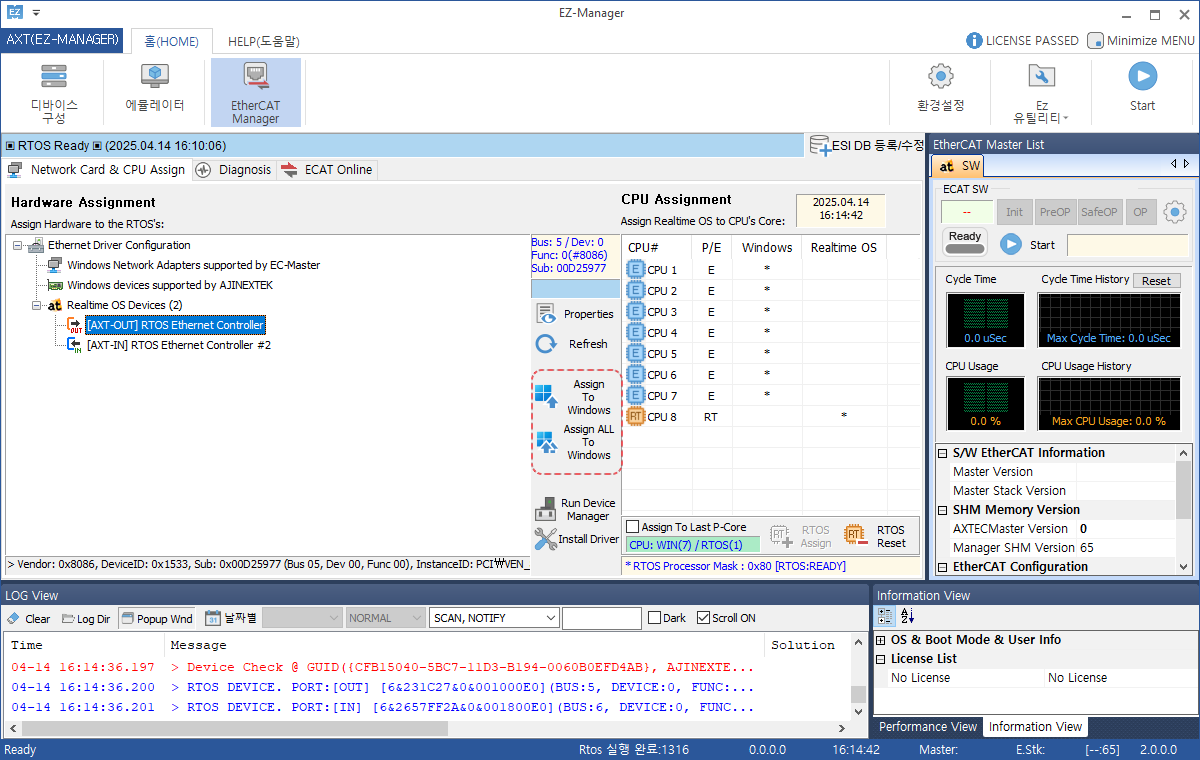Collapse License List section
The width and height of the screenshot is (1200, 760).
tap(881, 659)
